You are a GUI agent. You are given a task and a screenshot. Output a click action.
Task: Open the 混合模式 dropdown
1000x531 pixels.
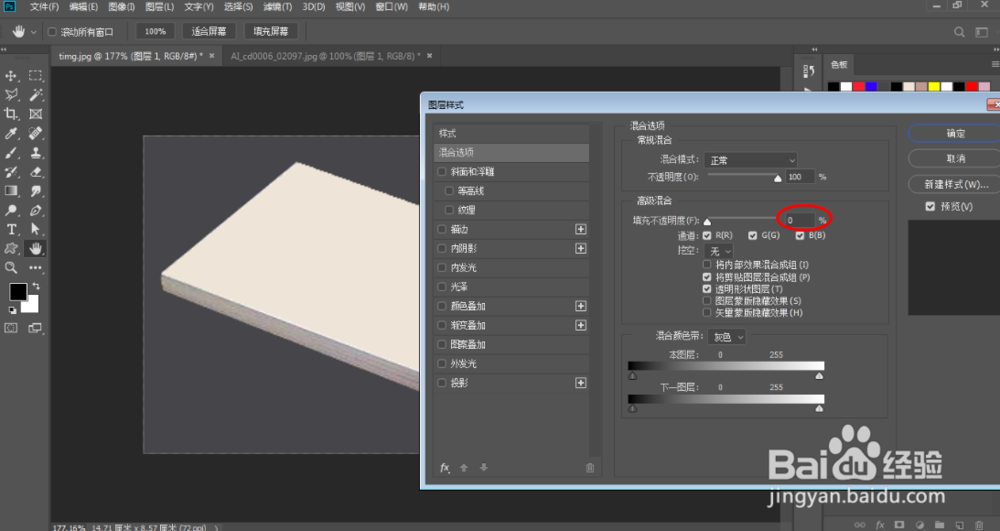pos(751,160)
